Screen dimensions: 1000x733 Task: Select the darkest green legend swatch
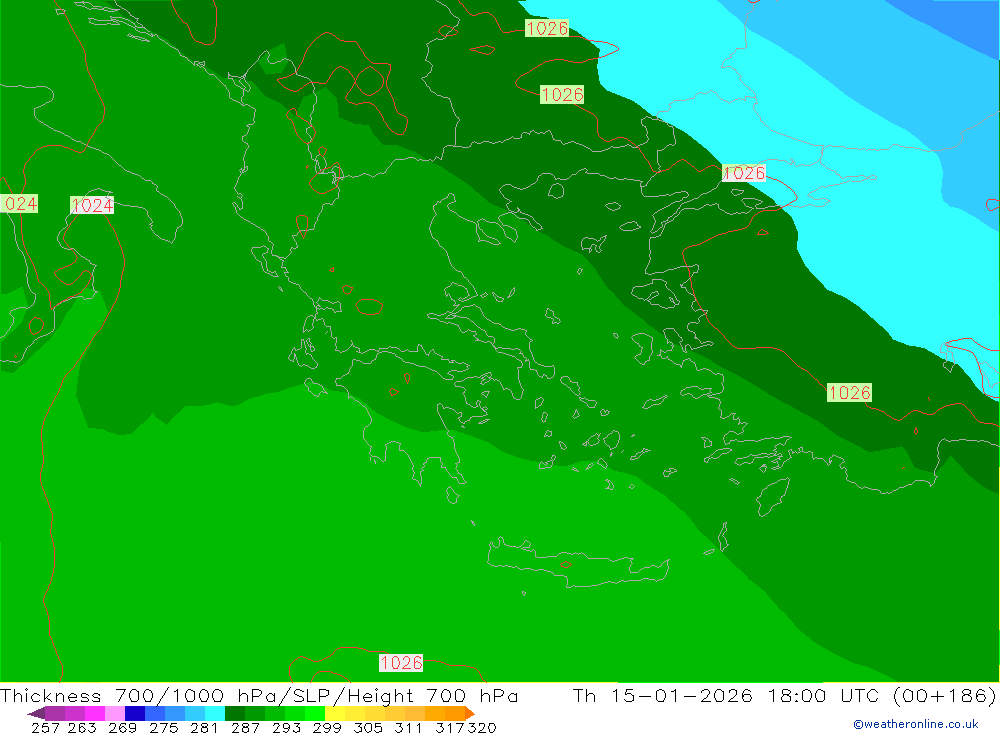pos(235,713)
